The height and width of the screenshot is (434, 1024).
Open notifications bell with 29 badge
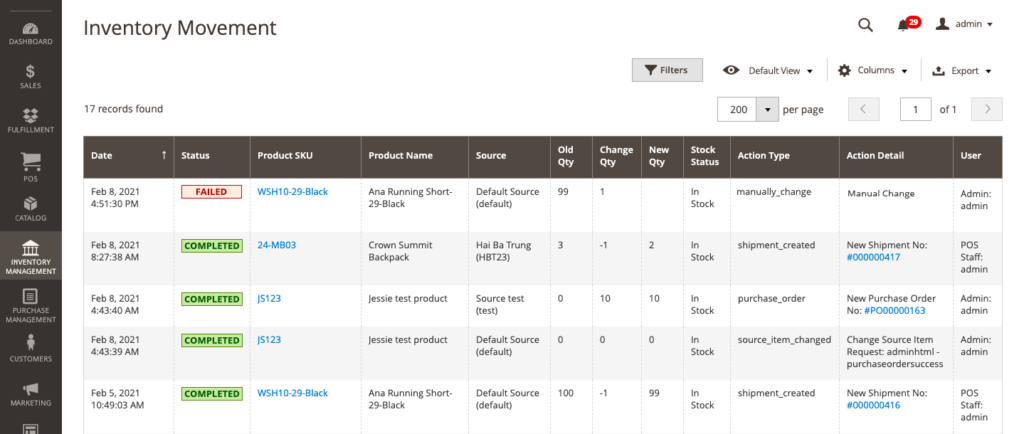pyautogui.click(x=904, y=25)
